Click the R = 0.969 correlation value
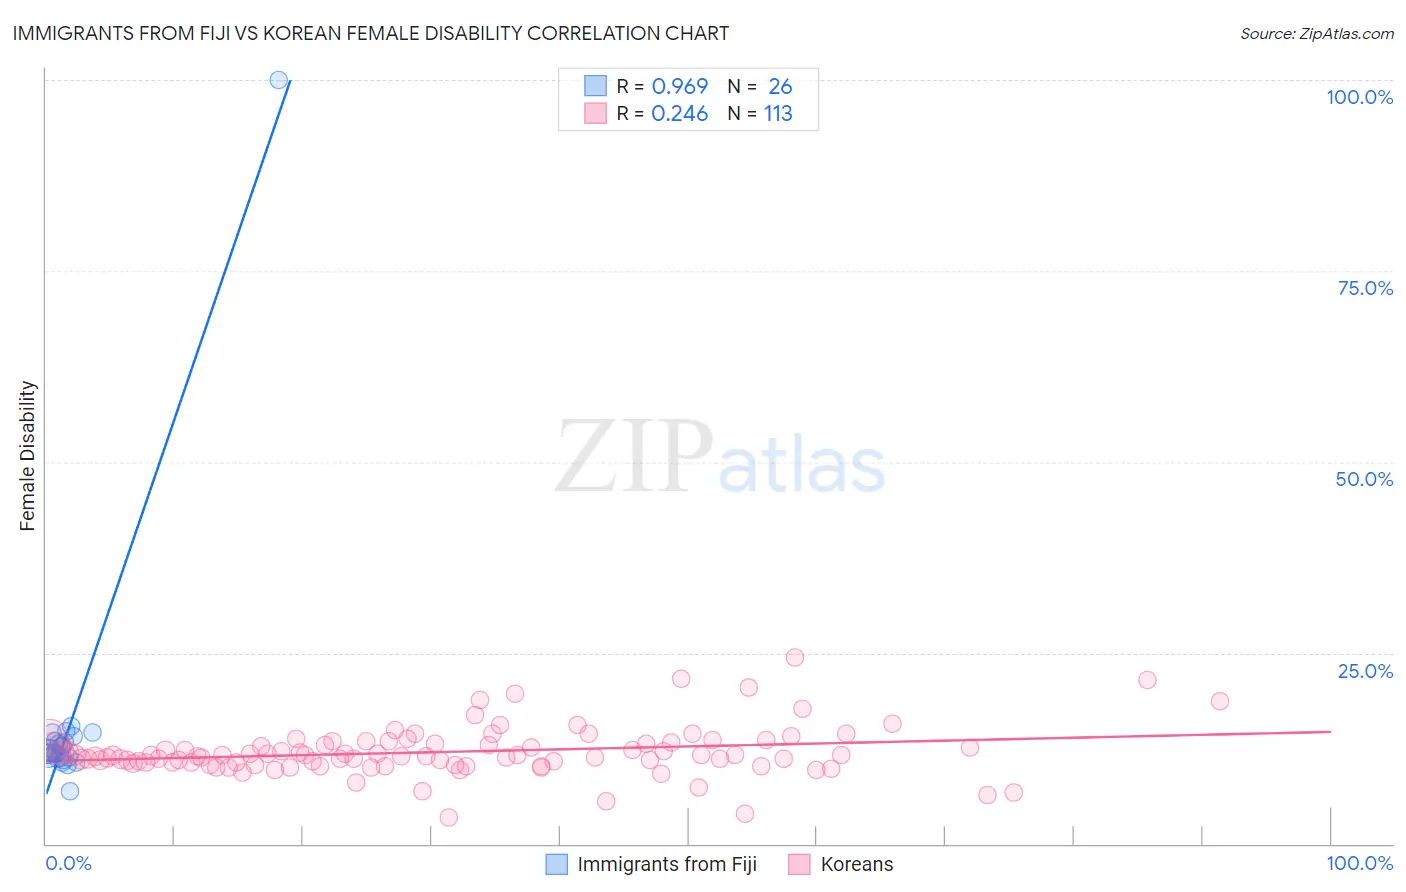The image size is (1406, 892). (662, 86)
